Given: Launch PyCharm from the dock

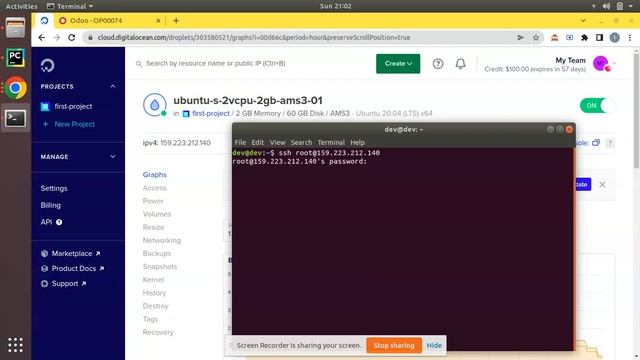Looking at the screenshot, I should [15, 58].
